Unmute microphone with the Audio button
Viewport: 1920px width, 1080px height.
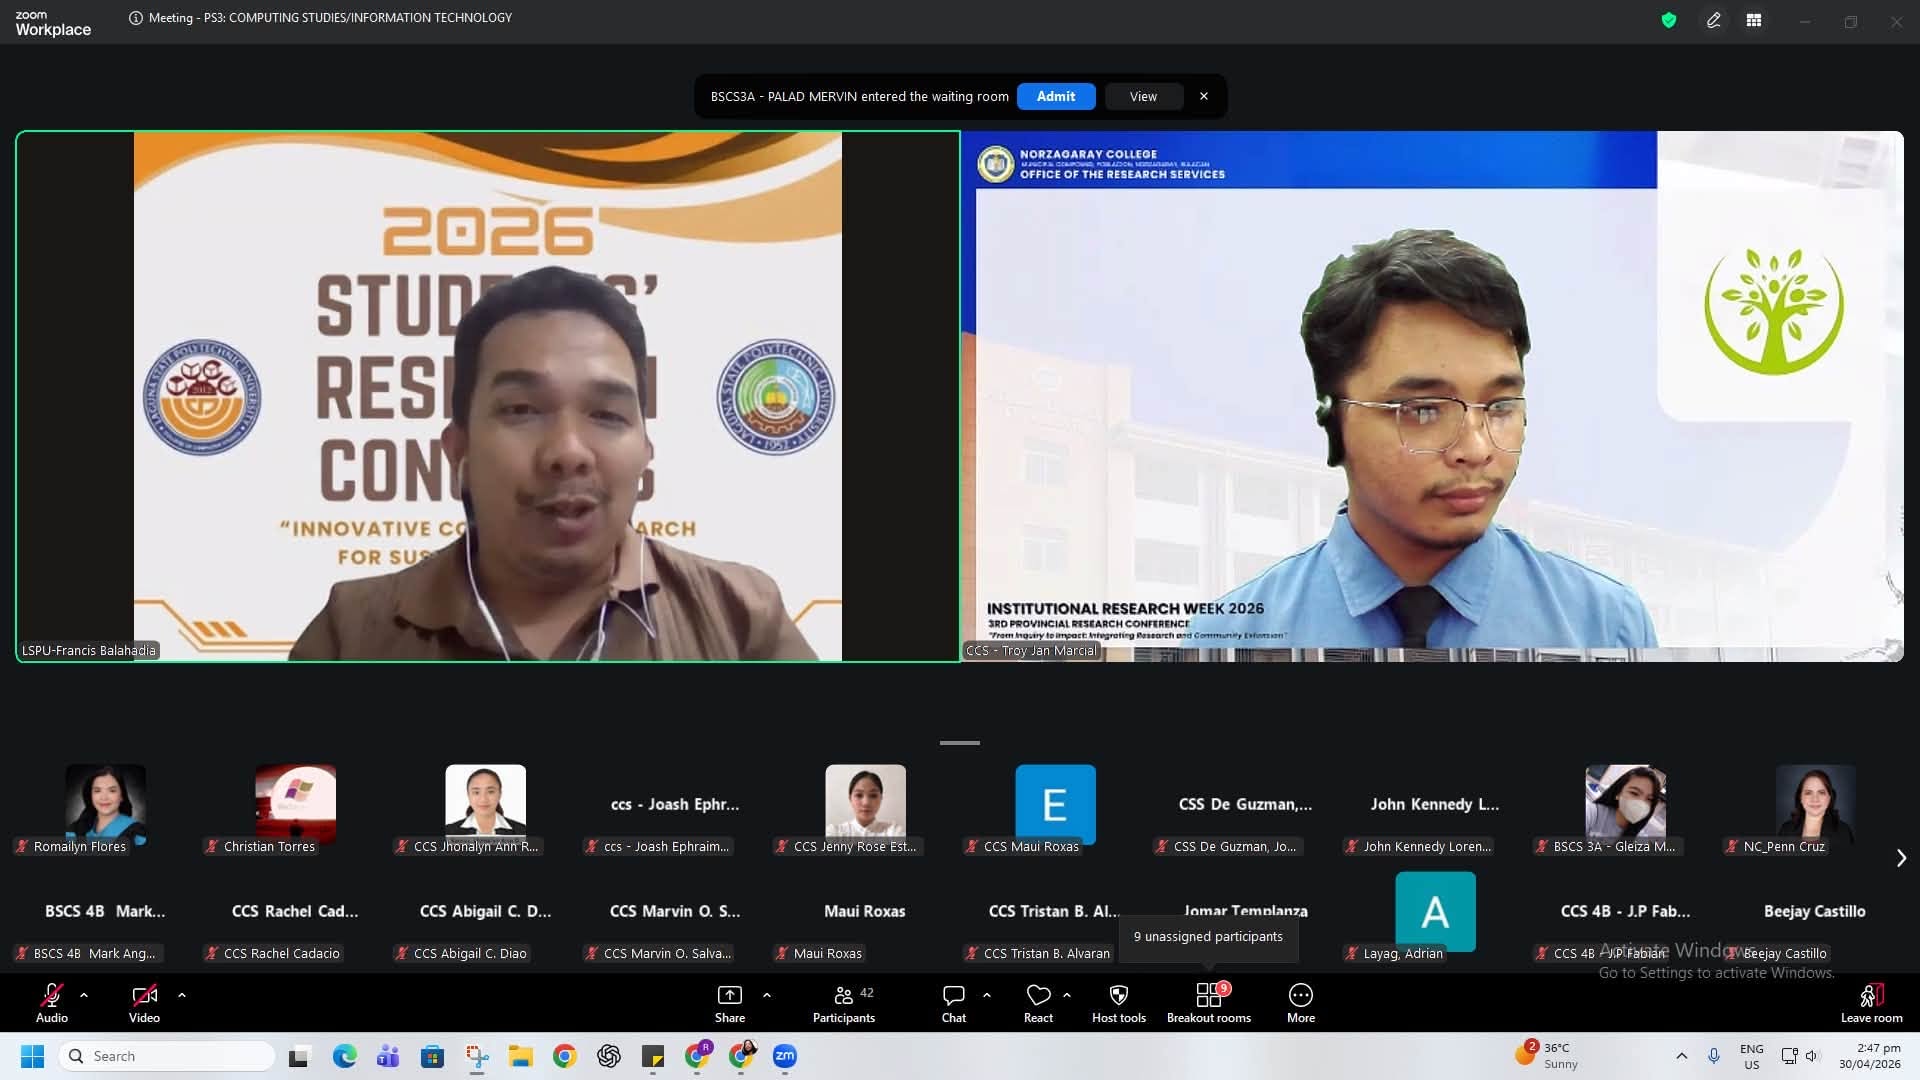pos(52,1003)
